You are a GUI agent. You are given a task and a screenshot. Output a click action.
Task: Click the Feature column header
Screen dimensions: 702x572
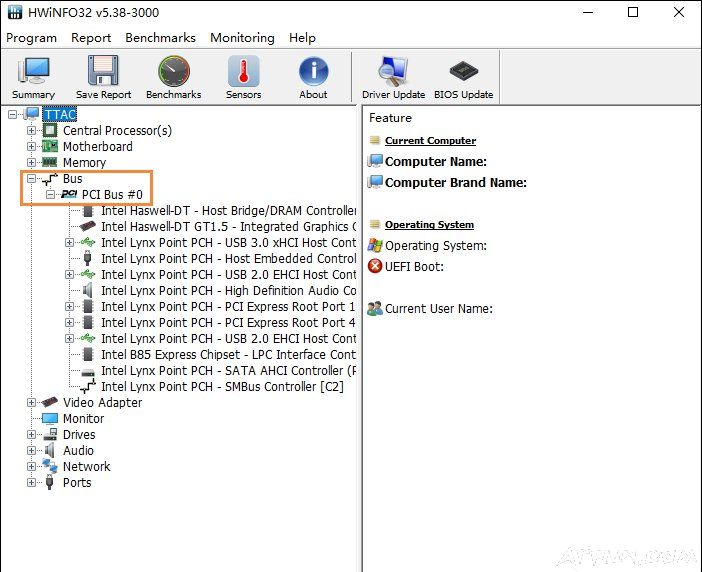390,118
